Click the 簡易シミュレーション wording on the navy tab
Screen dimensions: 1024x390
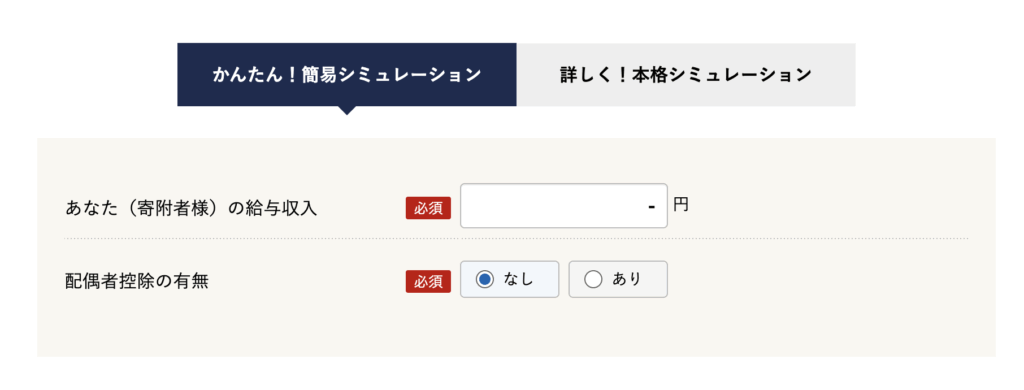pos(391,75)
